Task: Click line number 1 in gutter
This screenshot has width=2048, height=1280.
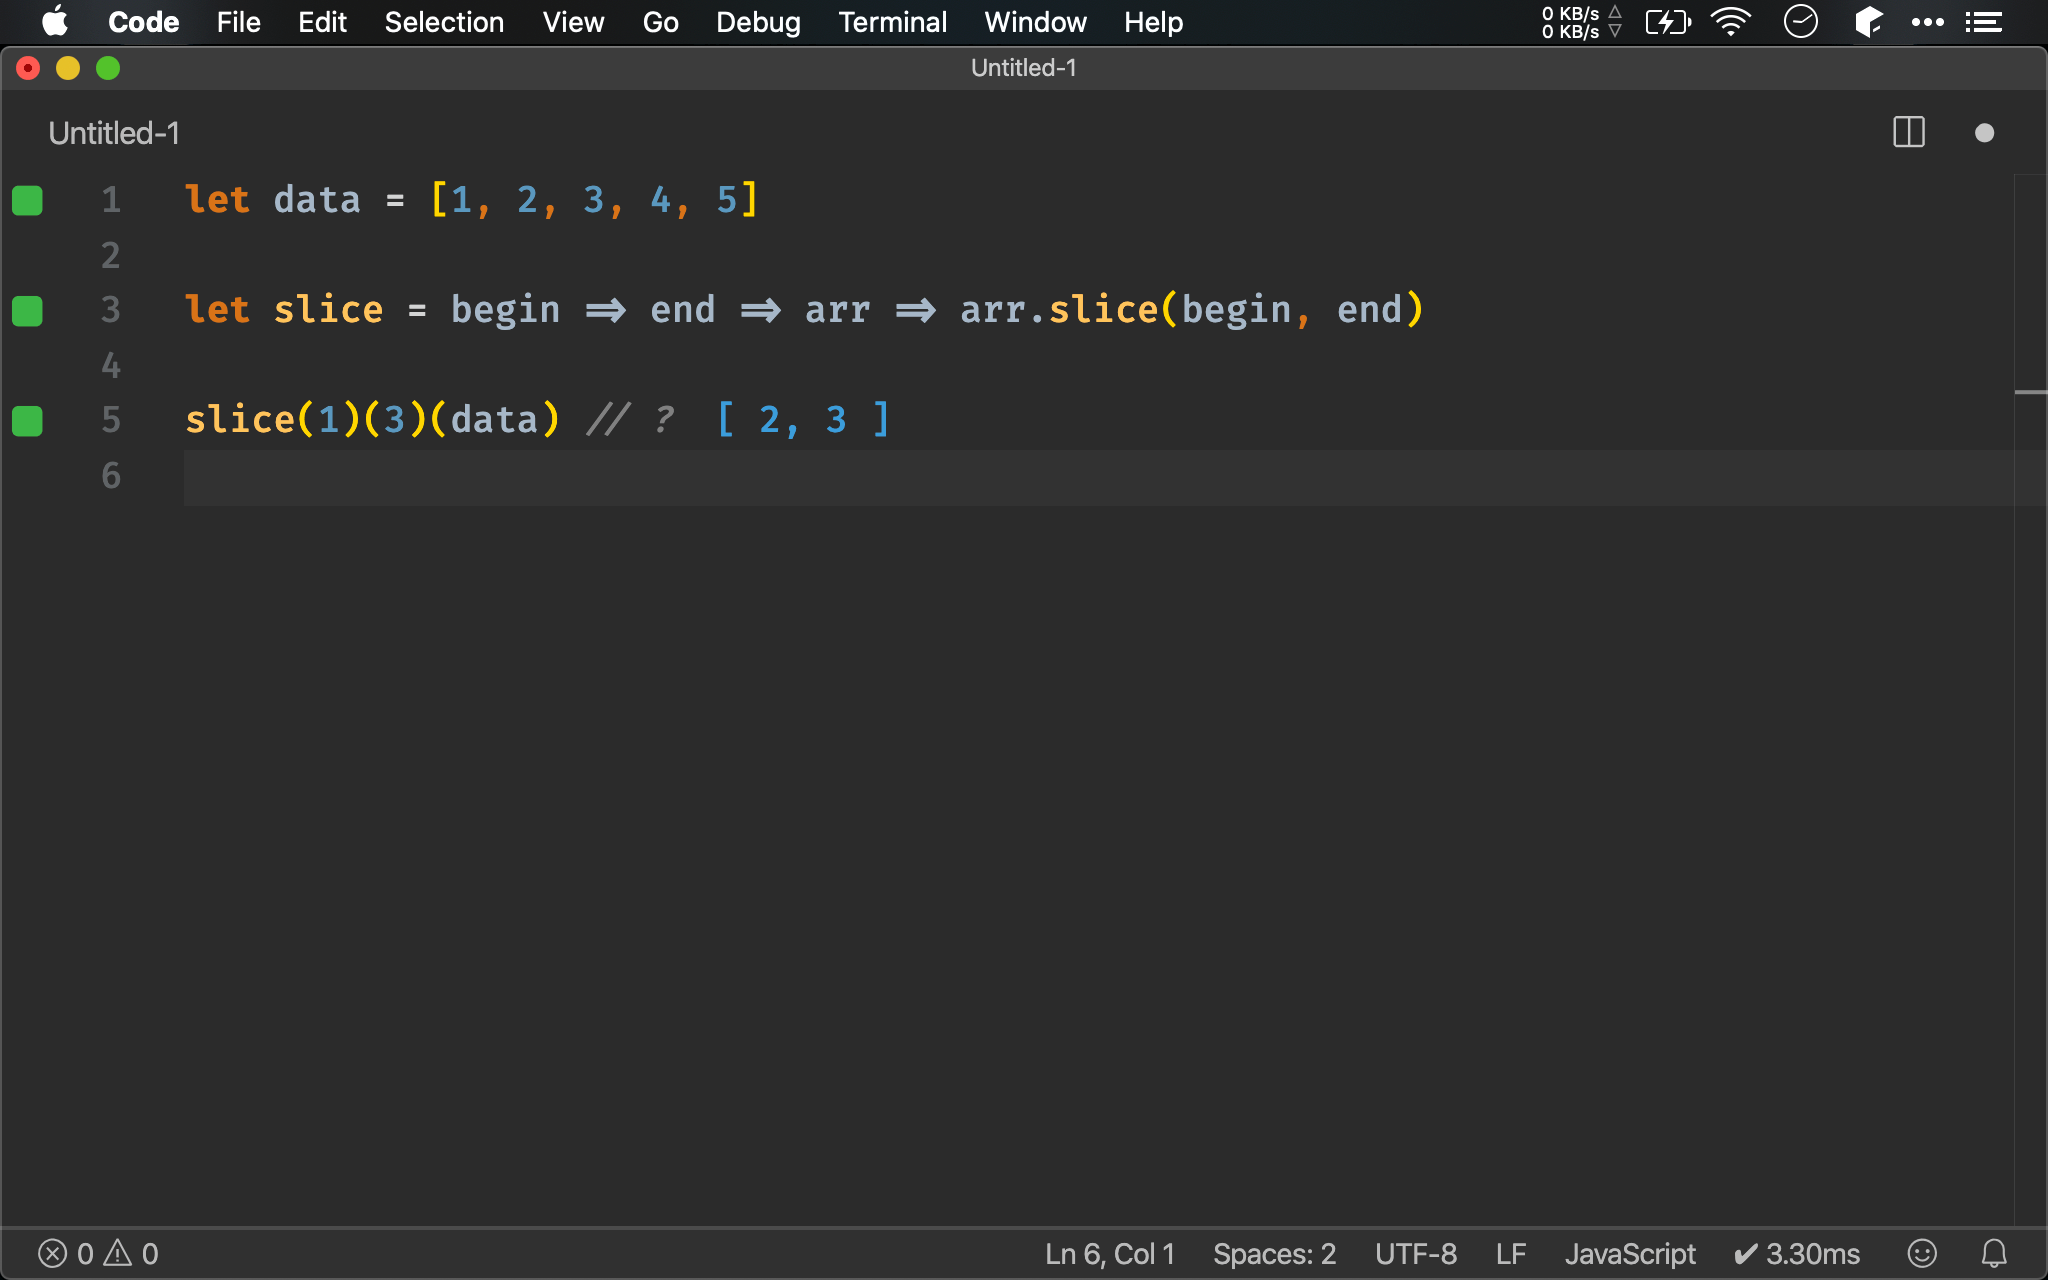Action: pyautogui.click(x=111, y=200)
